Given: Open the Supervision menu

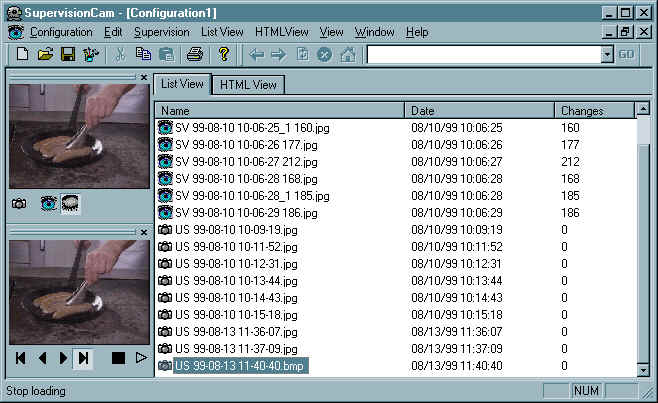Looking at the screenshot, I should tap(162, 32).
